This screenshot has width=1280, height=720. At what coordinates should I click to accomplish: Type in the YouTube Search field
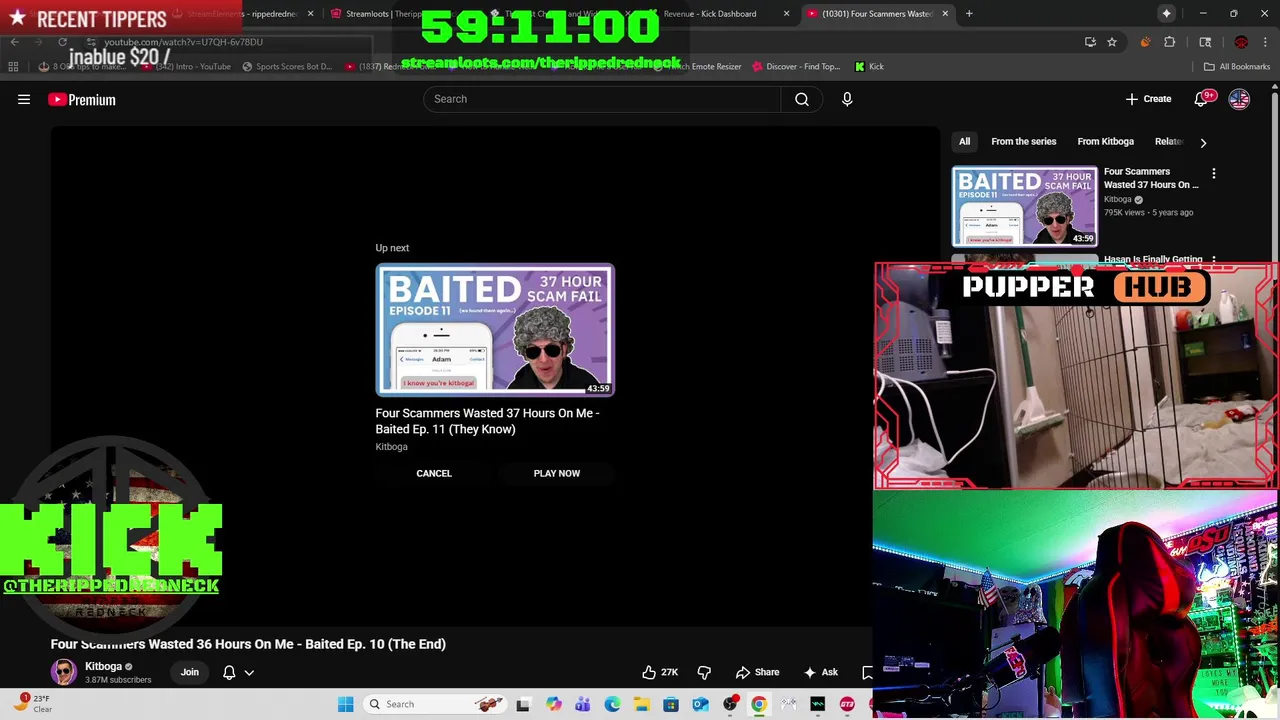tap(602, 99)
